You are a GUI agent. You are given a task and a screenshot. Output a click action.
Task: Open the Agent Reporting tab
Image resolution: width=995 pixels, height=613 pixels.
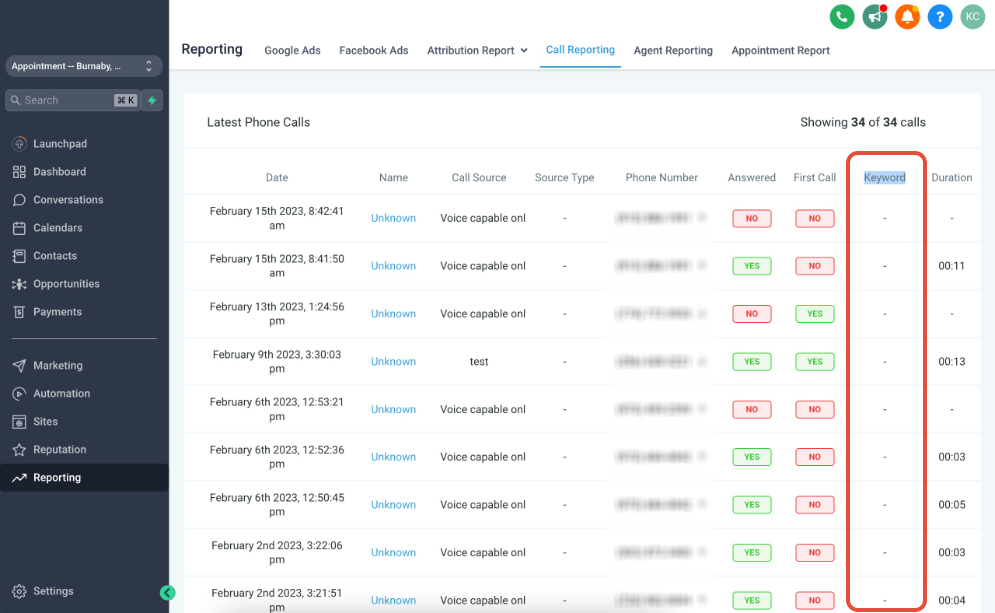pyautogui.click(x=673, y=50)
